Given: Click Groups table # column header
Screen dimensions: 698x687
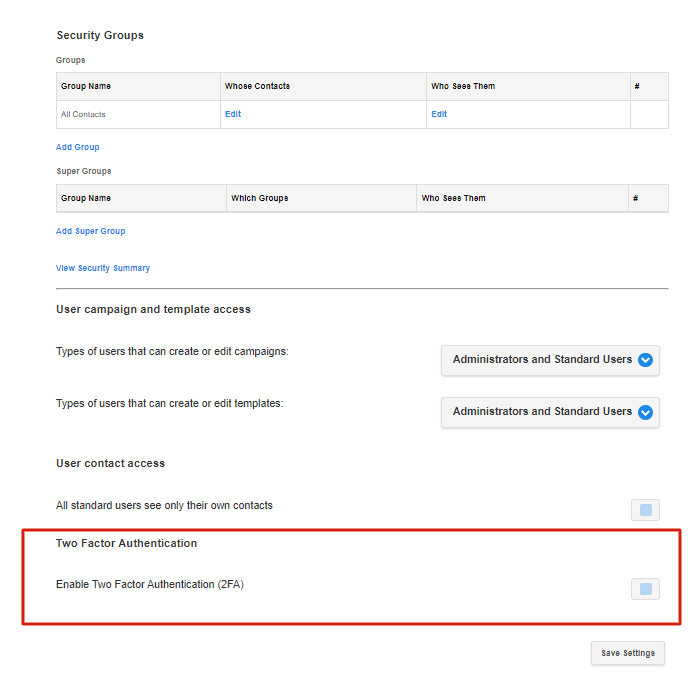Looking at the screenshot, I should pyautogui.click(x=649, y=86).
